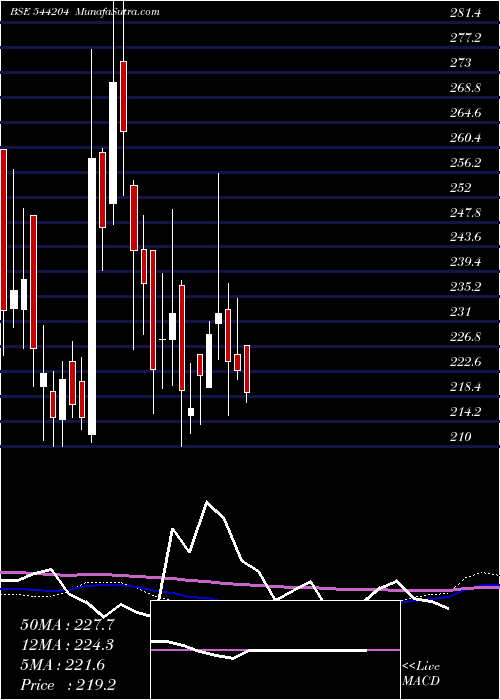
Task: Click the 210 price axis label
Action: (460, 437)
